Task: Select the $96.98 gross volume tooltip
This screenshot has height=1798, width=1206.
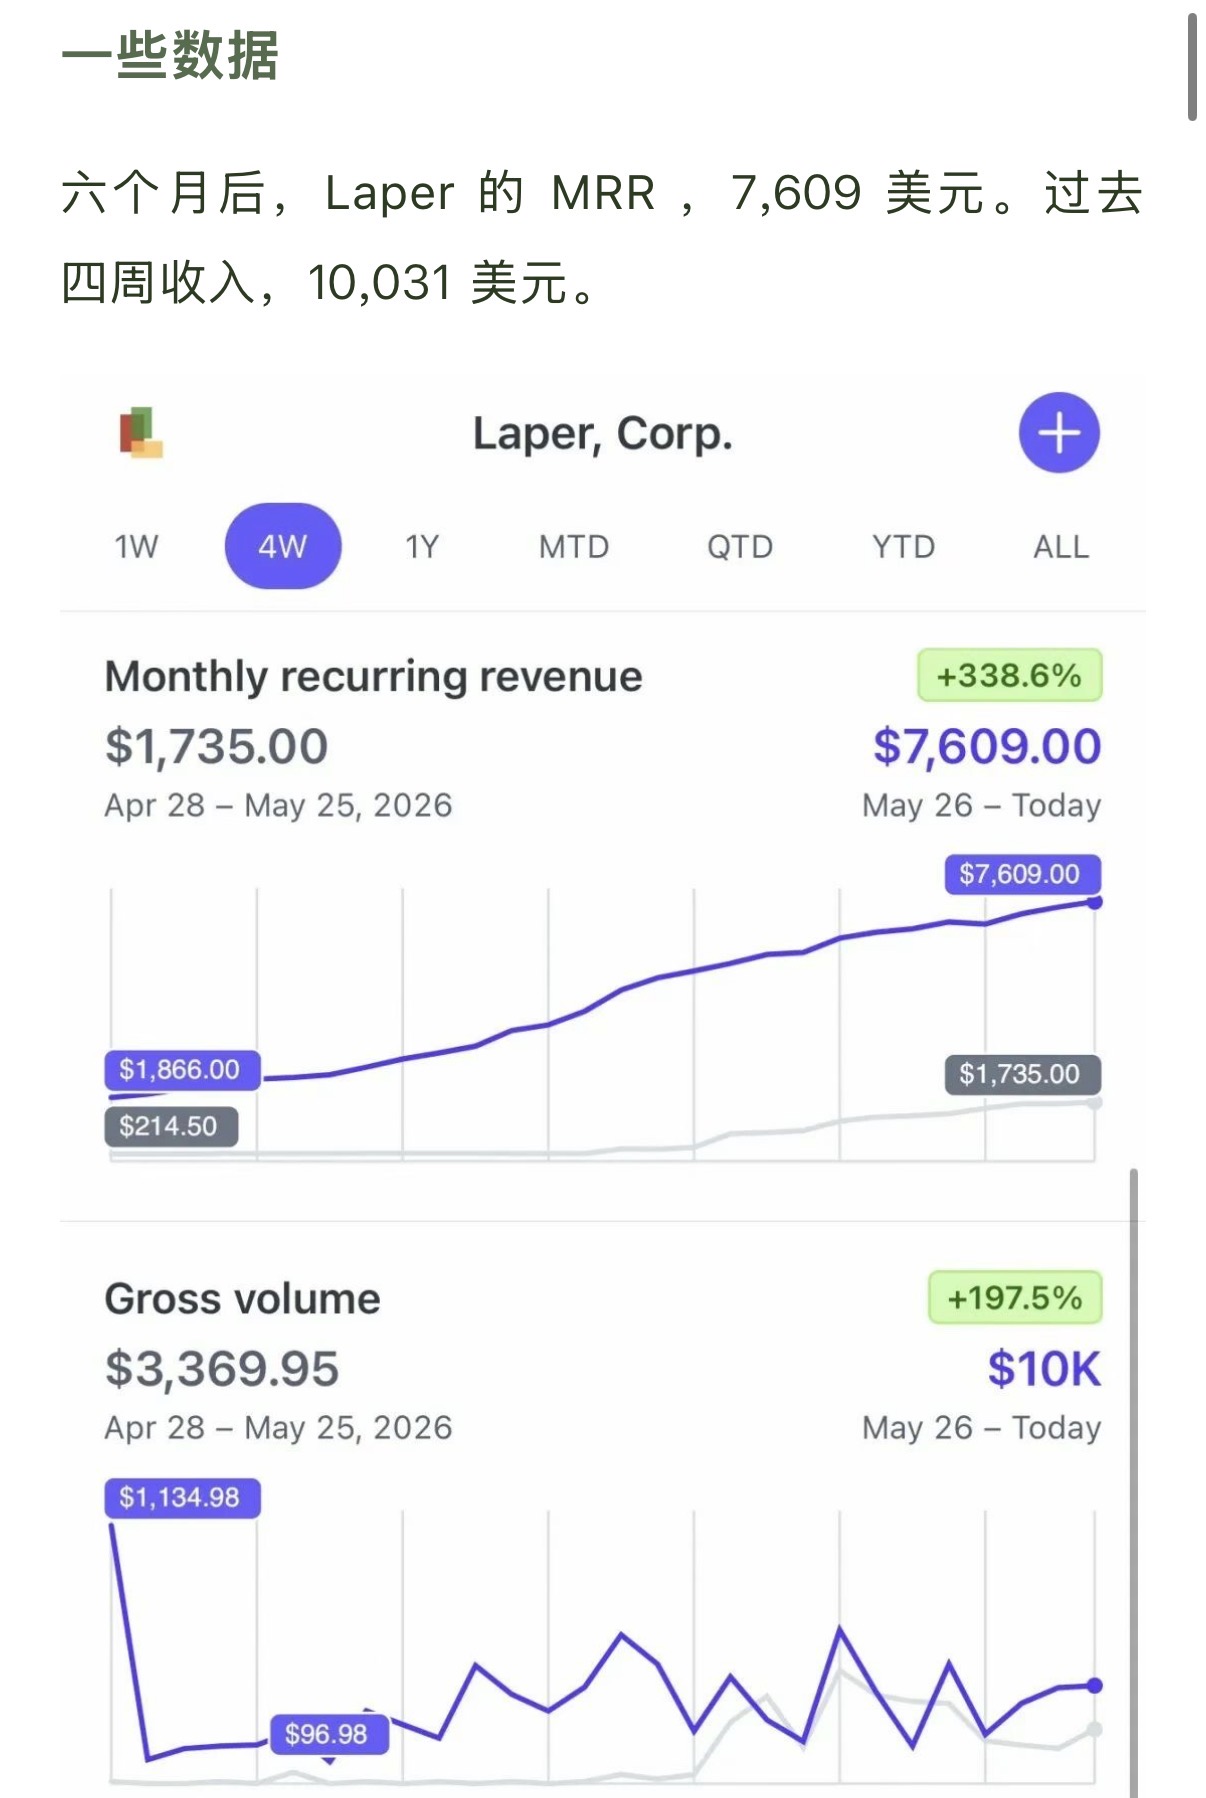Action: click(x=329, y=1734)
